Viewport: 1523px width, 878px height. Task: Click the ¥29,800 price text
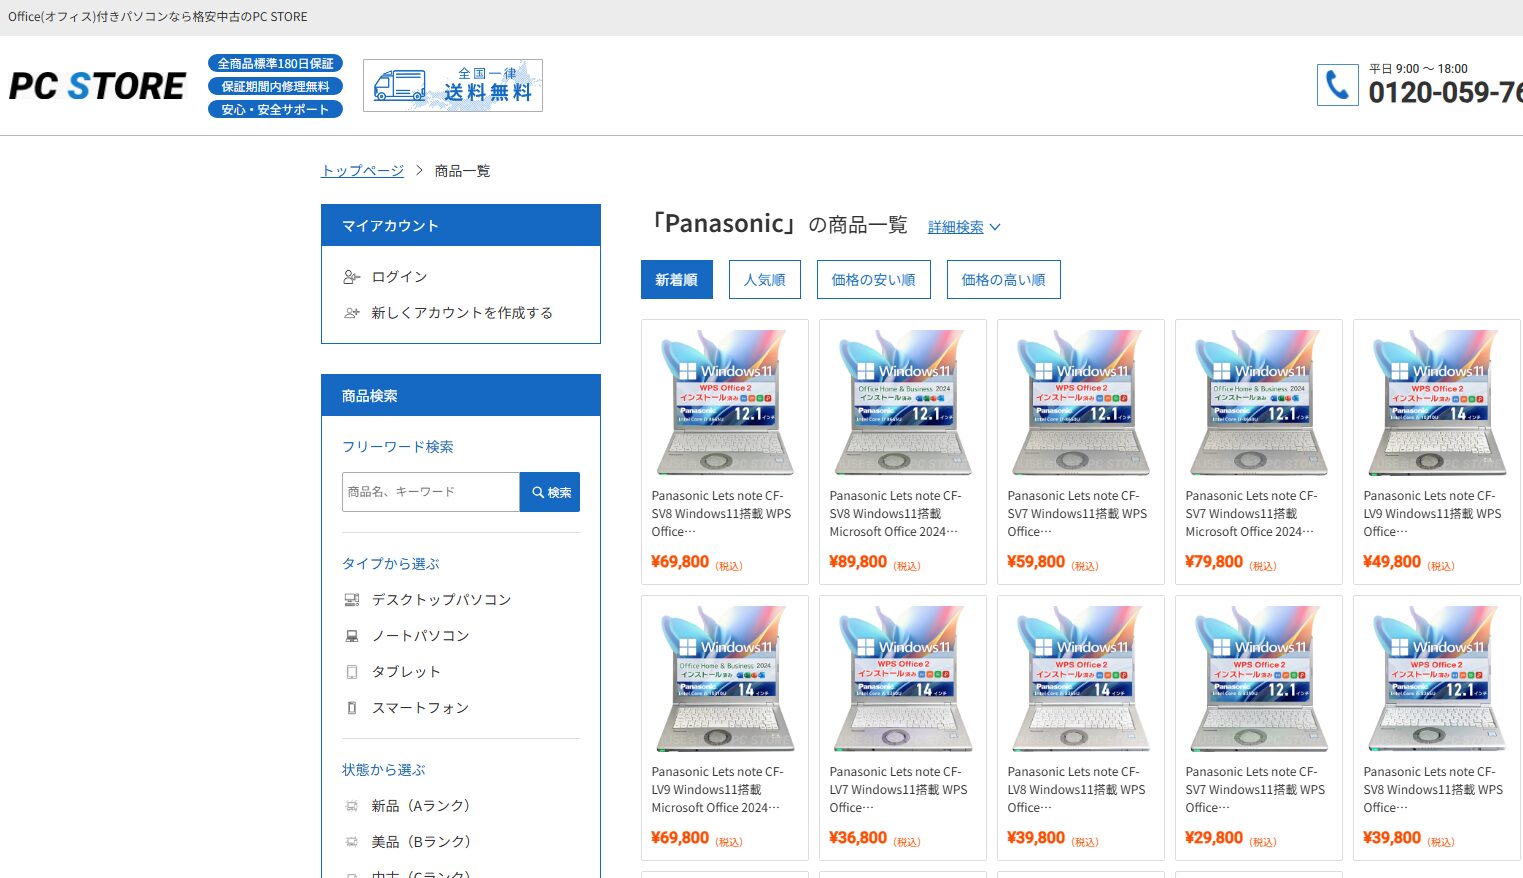point(1214,838)
